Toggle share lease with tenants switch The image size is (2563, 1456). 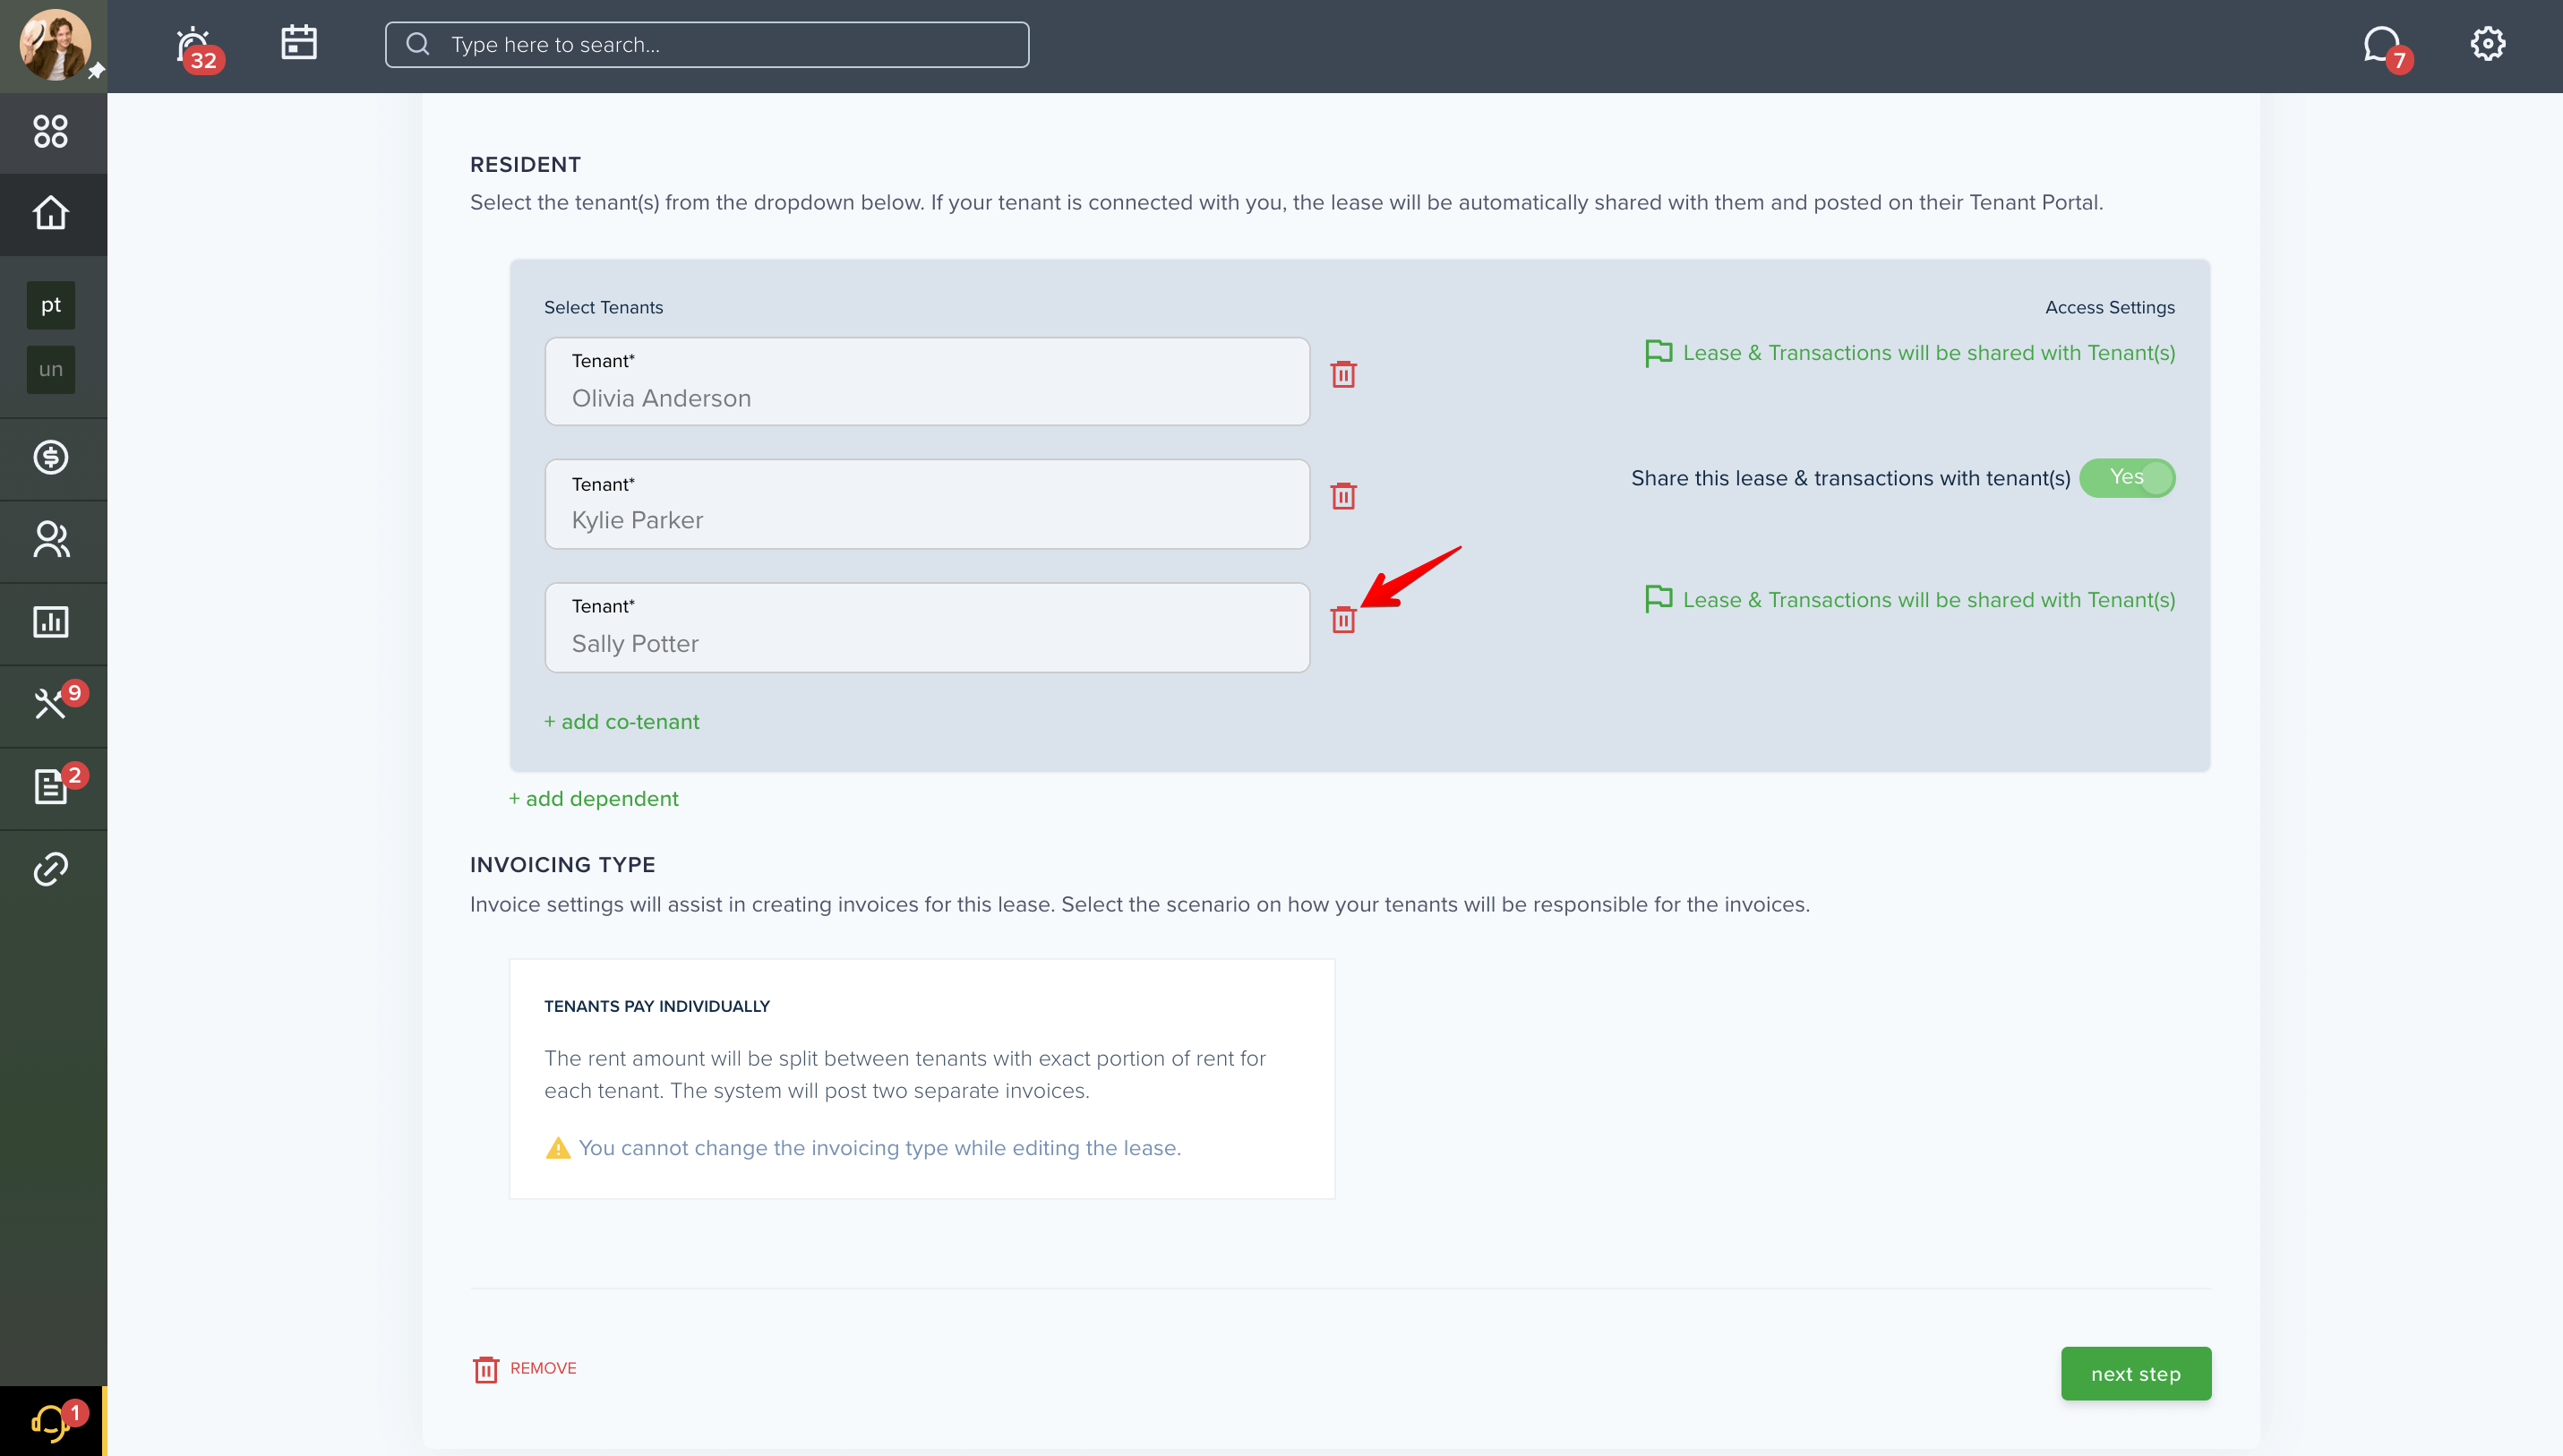click(x=2127, y=478)
